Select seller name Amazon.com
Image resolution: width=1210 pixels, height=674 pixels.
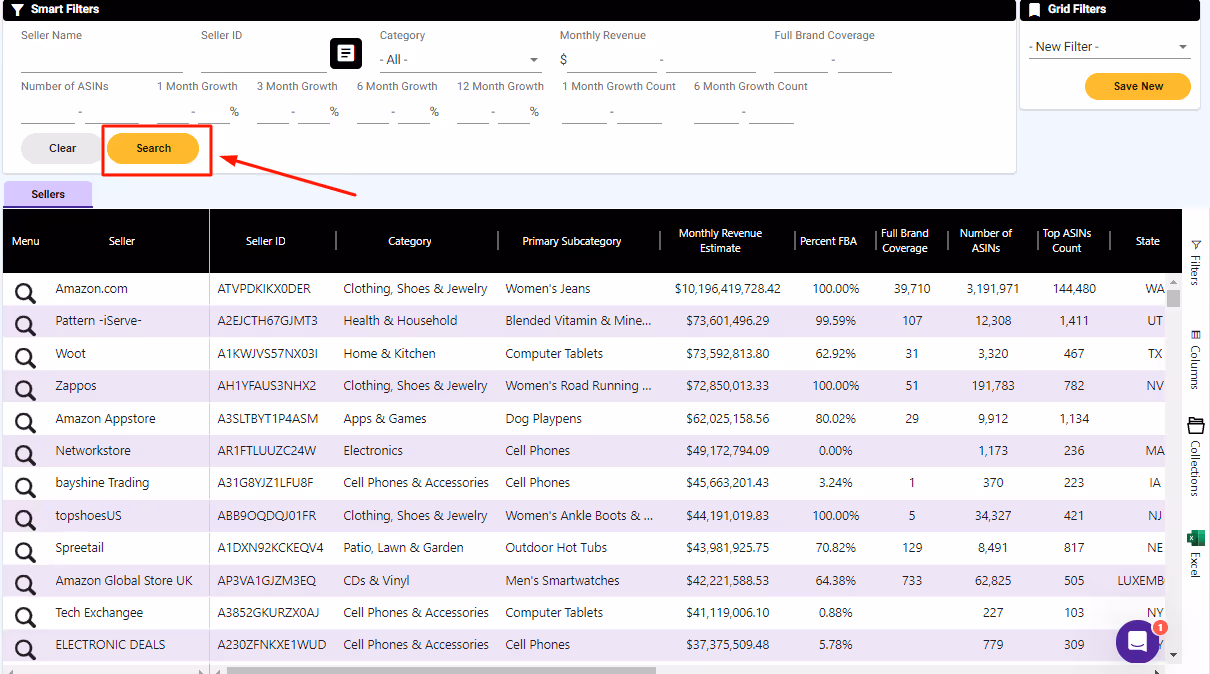[92, 289]
